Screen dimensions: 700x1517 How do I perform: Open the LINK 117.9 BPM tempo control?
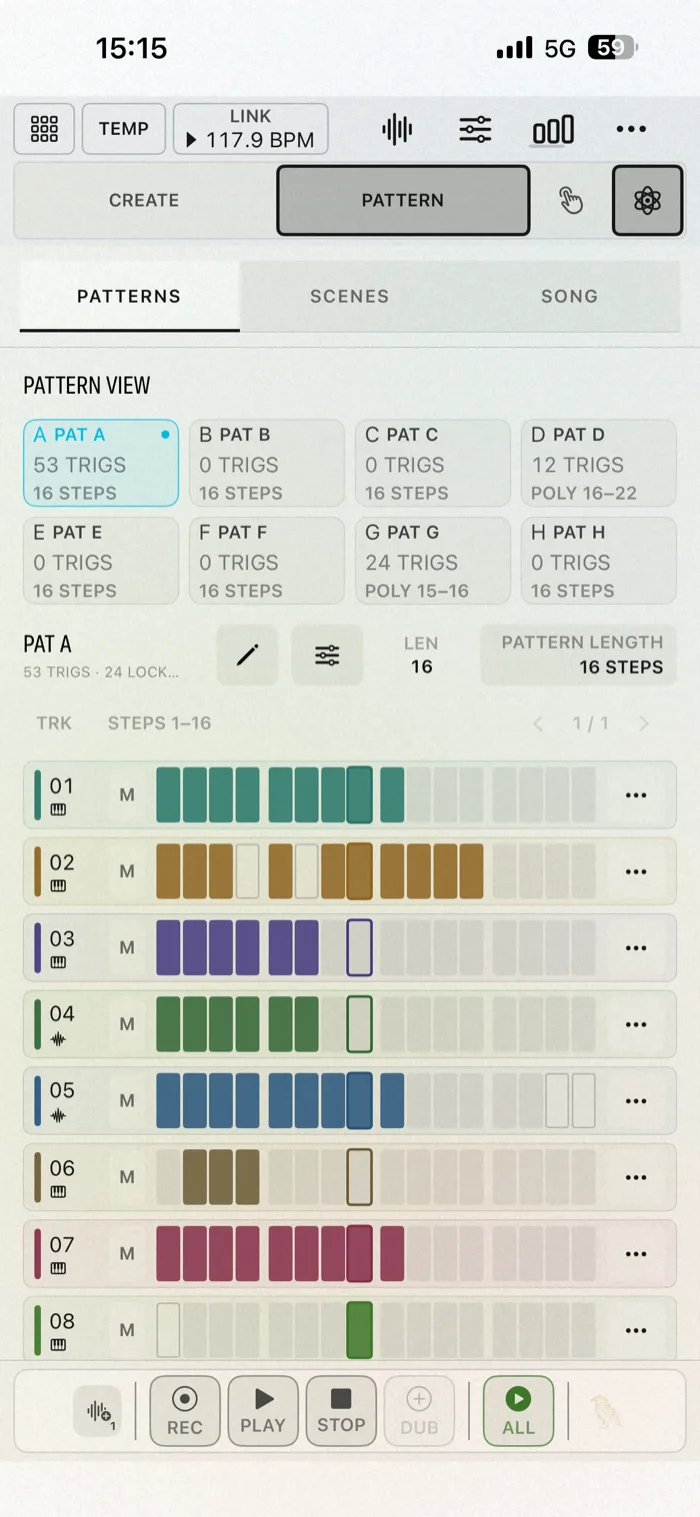click(x=251, y=129)
